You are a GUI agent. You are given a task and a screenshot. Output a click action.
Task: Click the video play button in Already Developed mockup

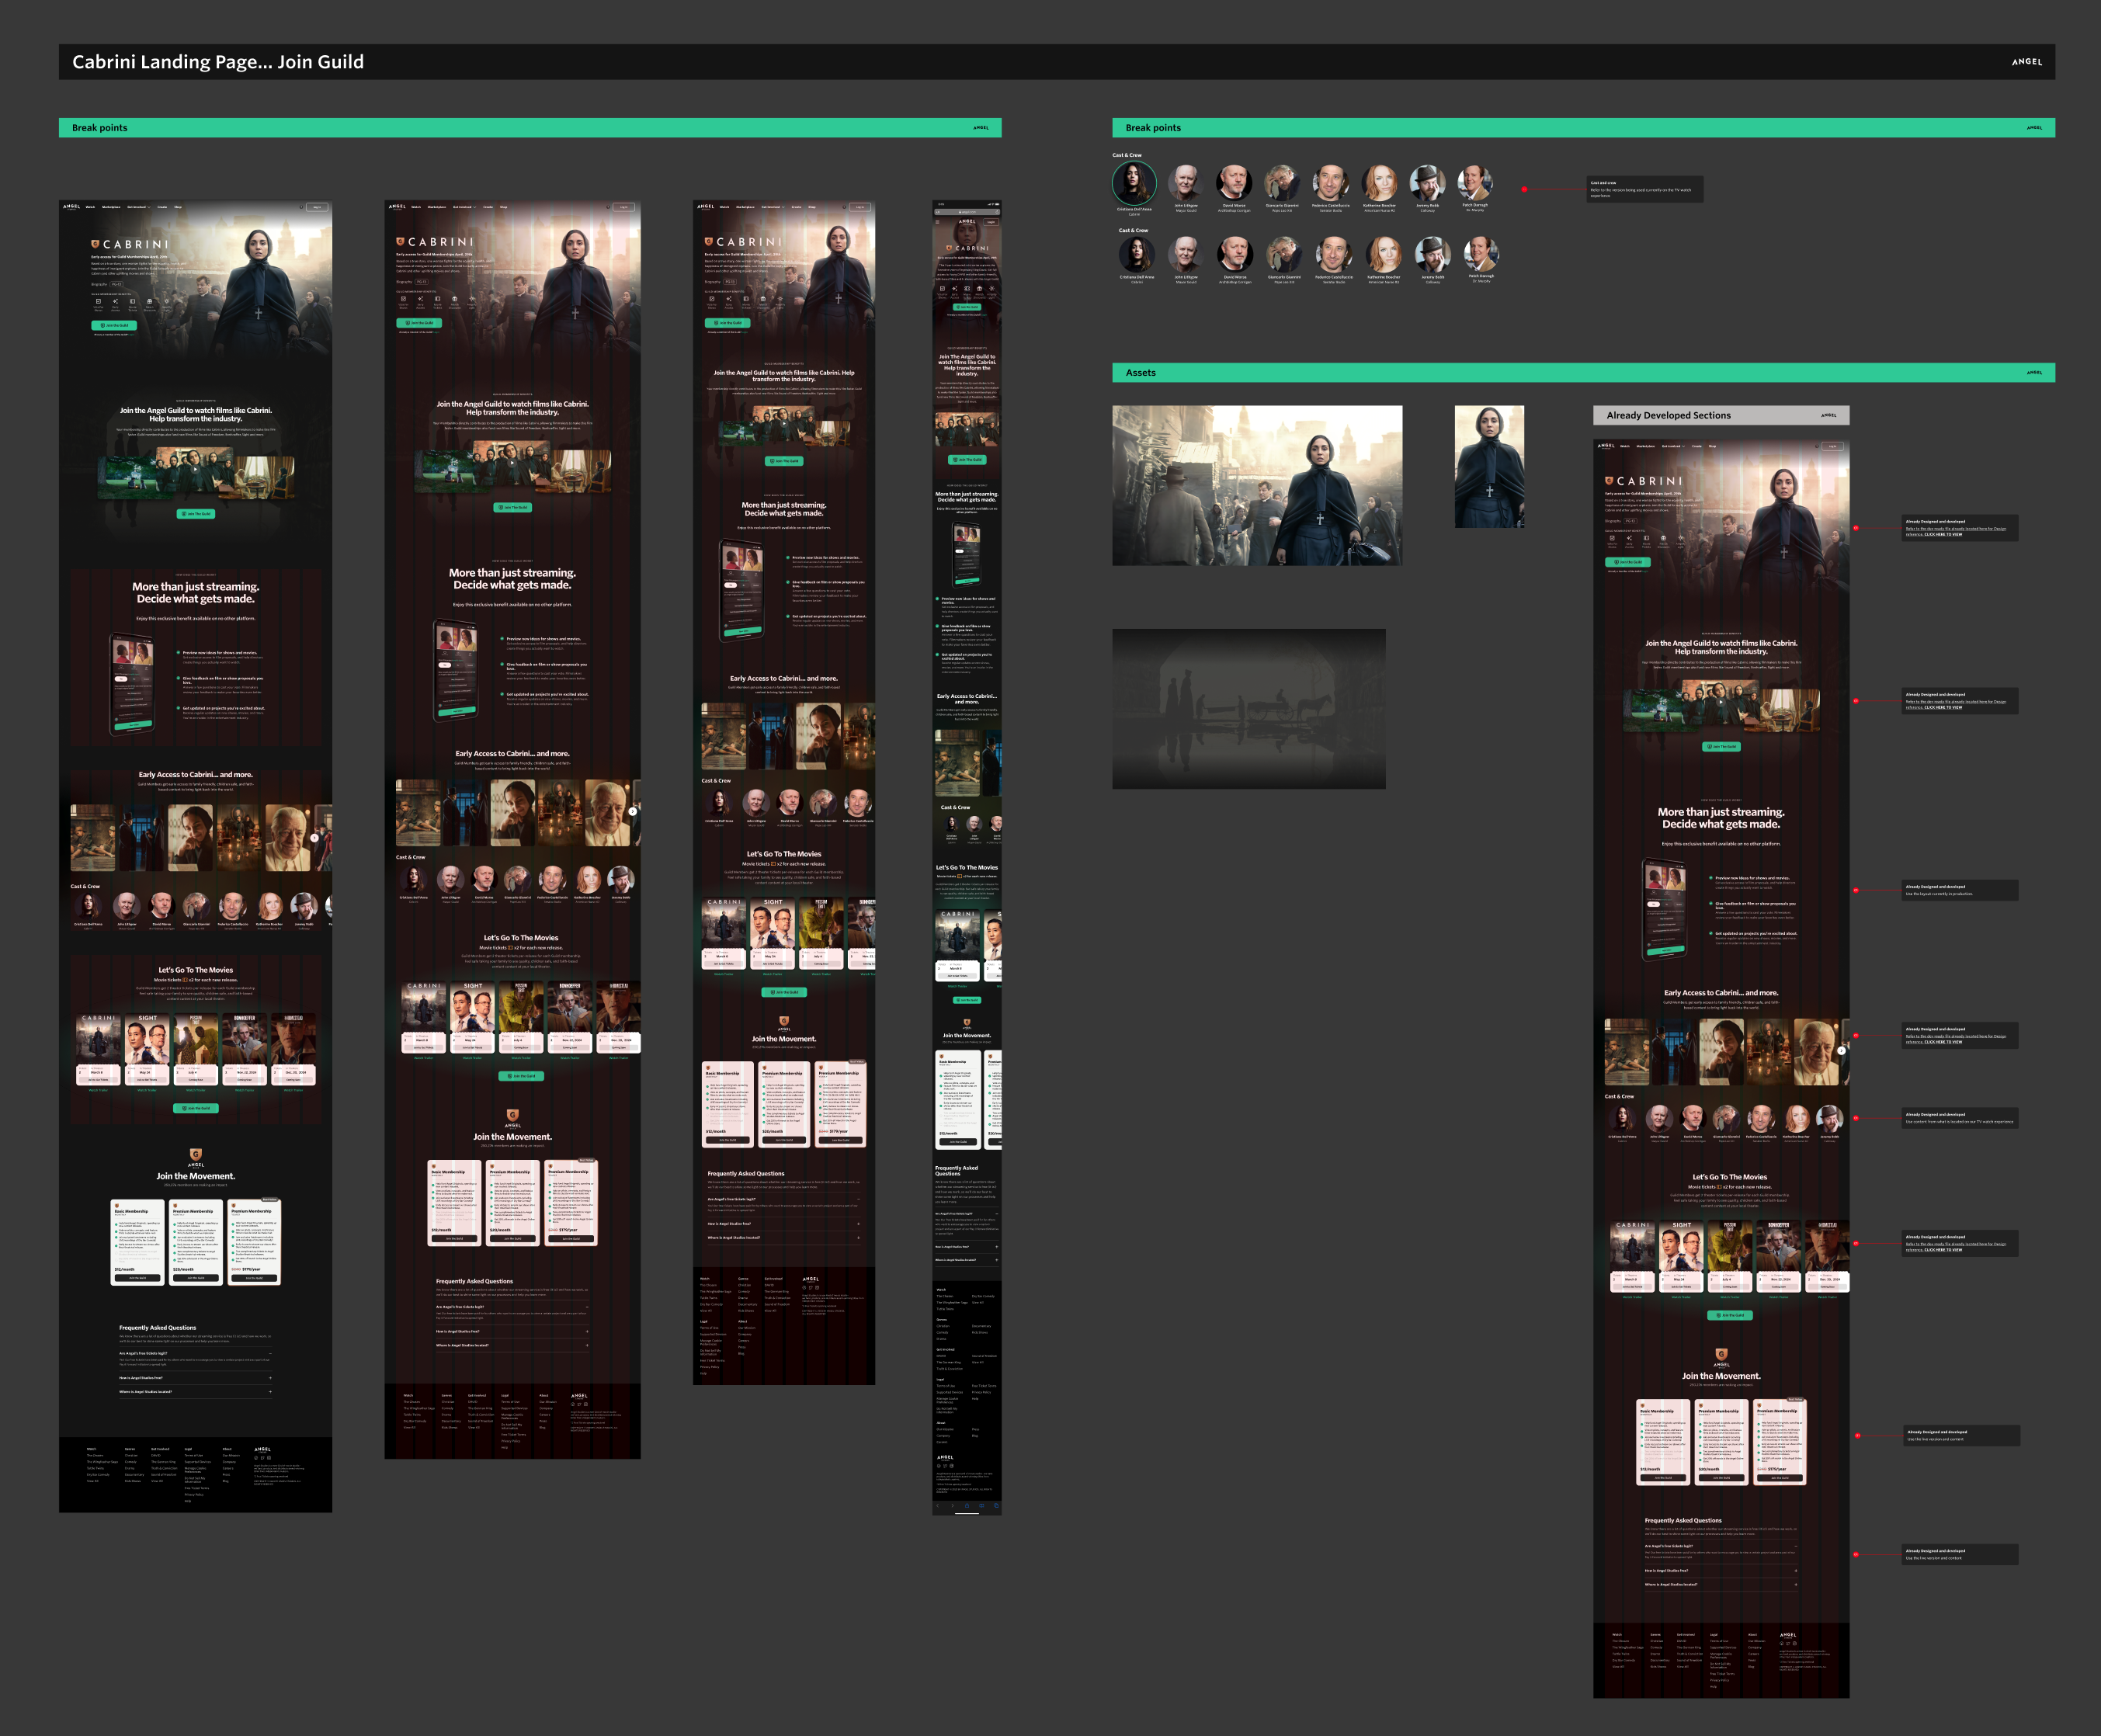click(x=1720, y=703)
